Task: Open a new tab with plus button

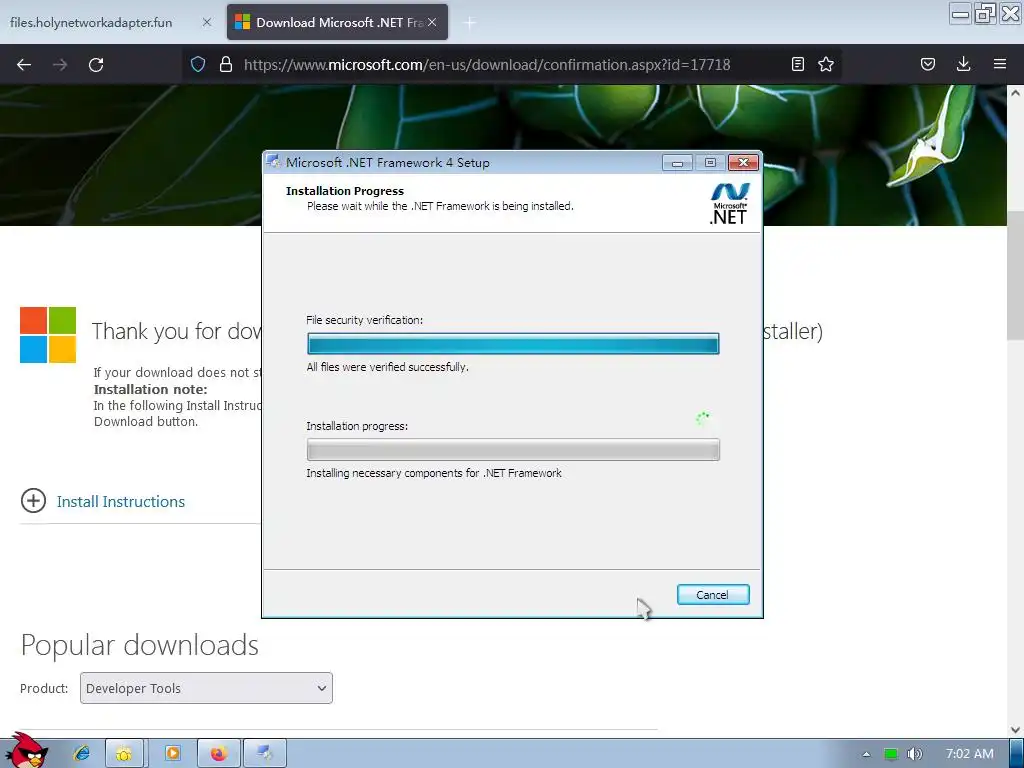Action: (x=470, y=23)
